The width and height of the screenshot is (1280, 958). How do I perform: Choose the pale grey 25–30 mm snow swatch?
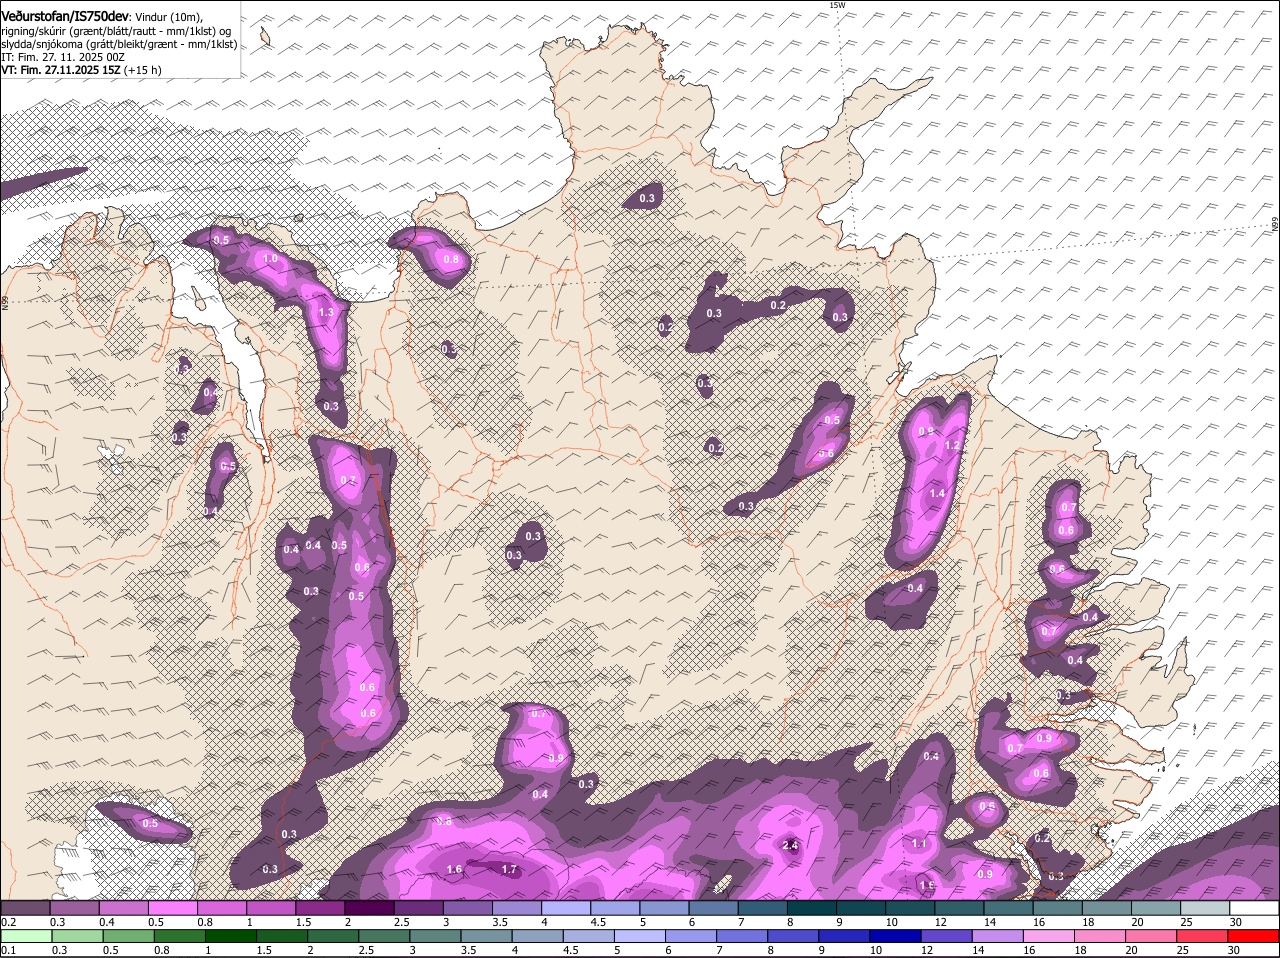(x=1205, y=908)
